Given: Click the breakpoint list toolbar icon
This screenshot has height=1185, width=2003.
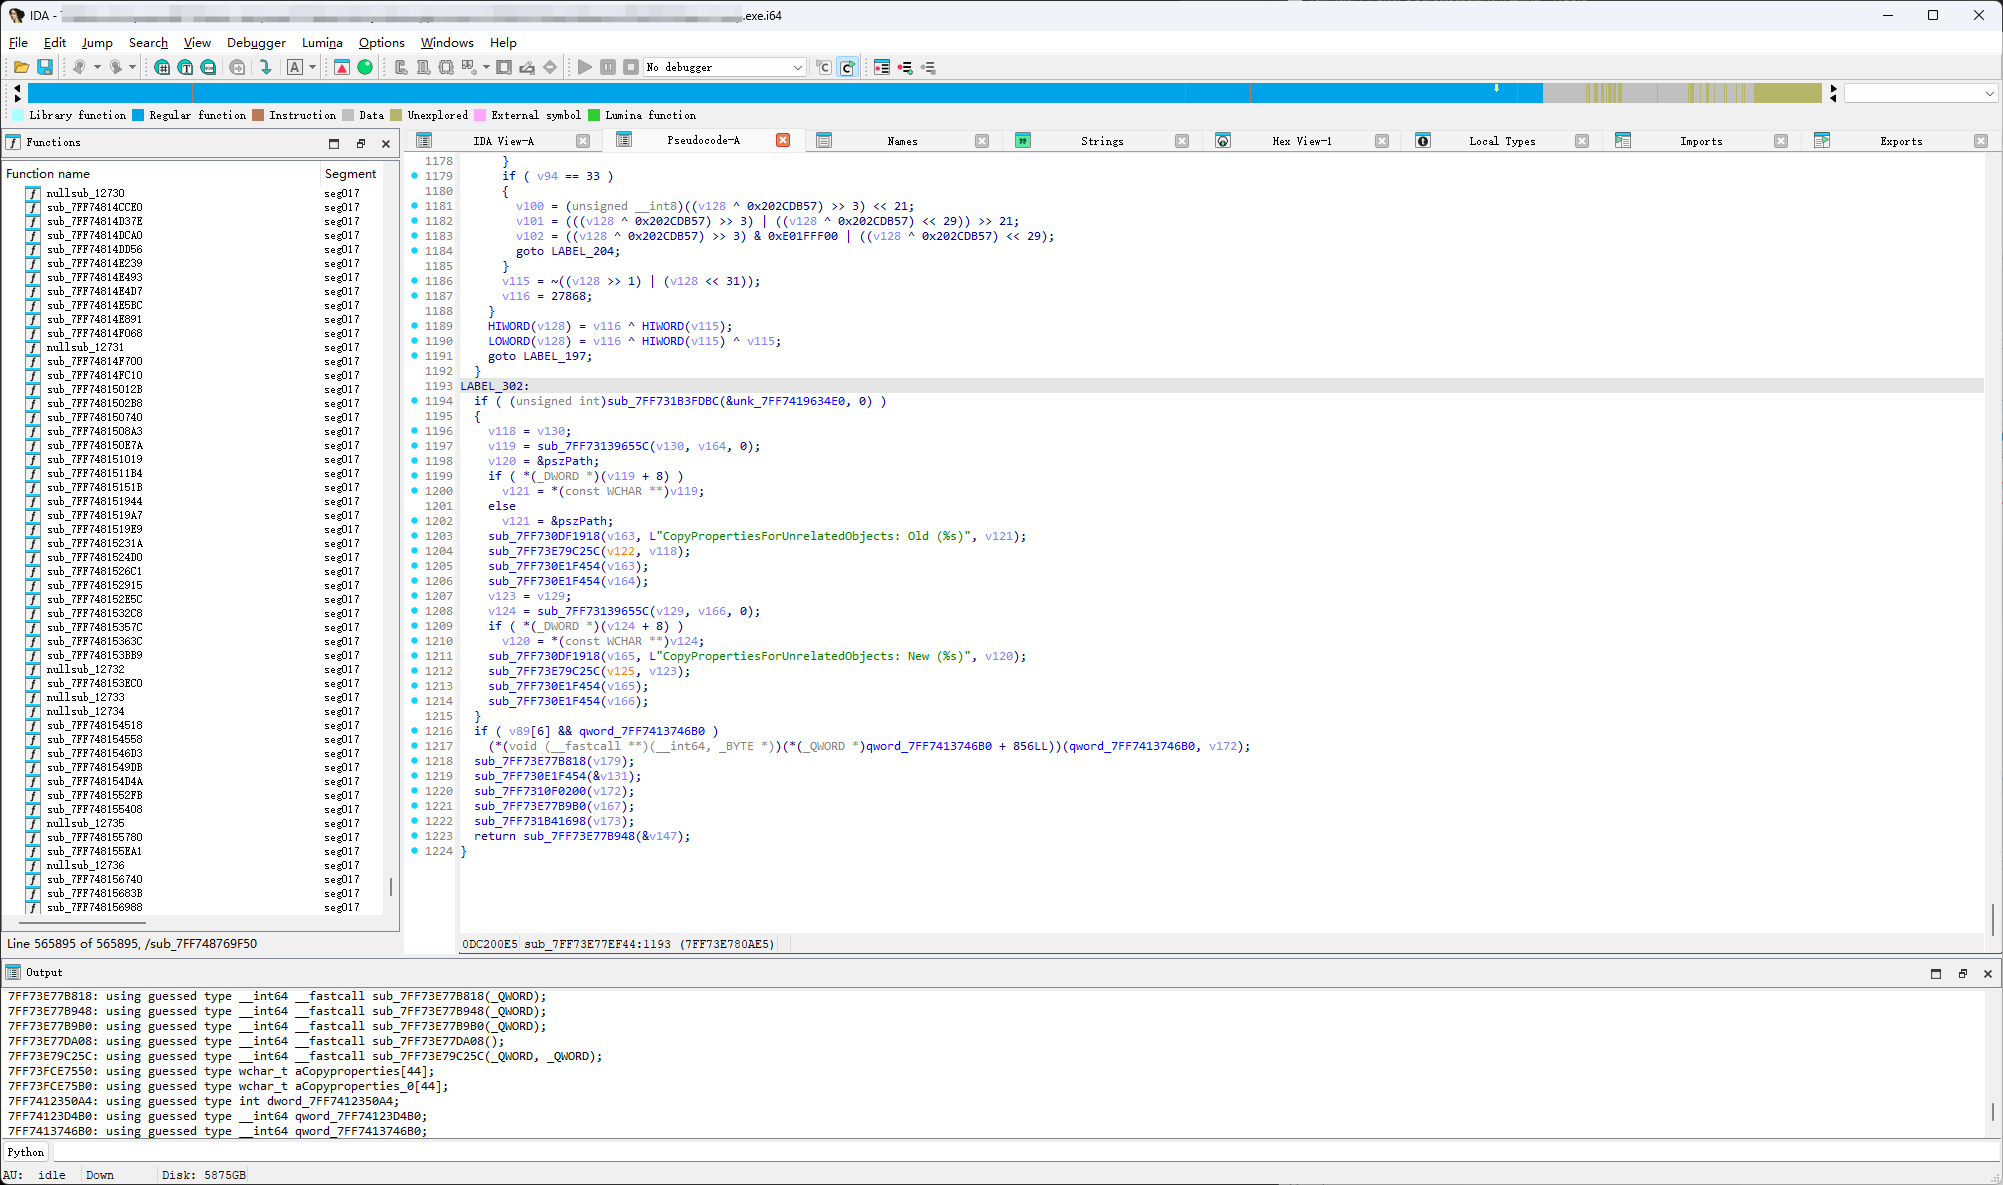Looking at the screenshot, I should click(882, 67).
